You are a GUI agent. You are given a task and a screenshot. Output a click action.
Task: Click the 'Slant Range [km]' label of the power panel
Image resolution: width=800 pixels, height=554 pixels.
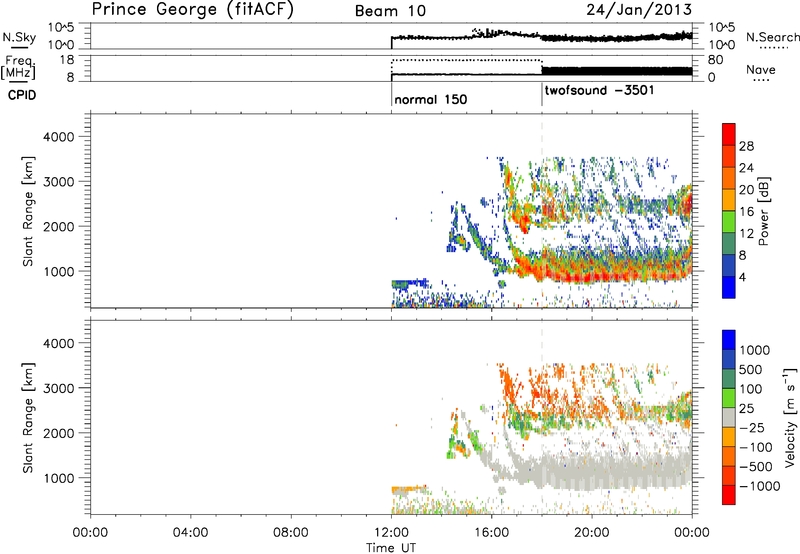tap(28, 211)
